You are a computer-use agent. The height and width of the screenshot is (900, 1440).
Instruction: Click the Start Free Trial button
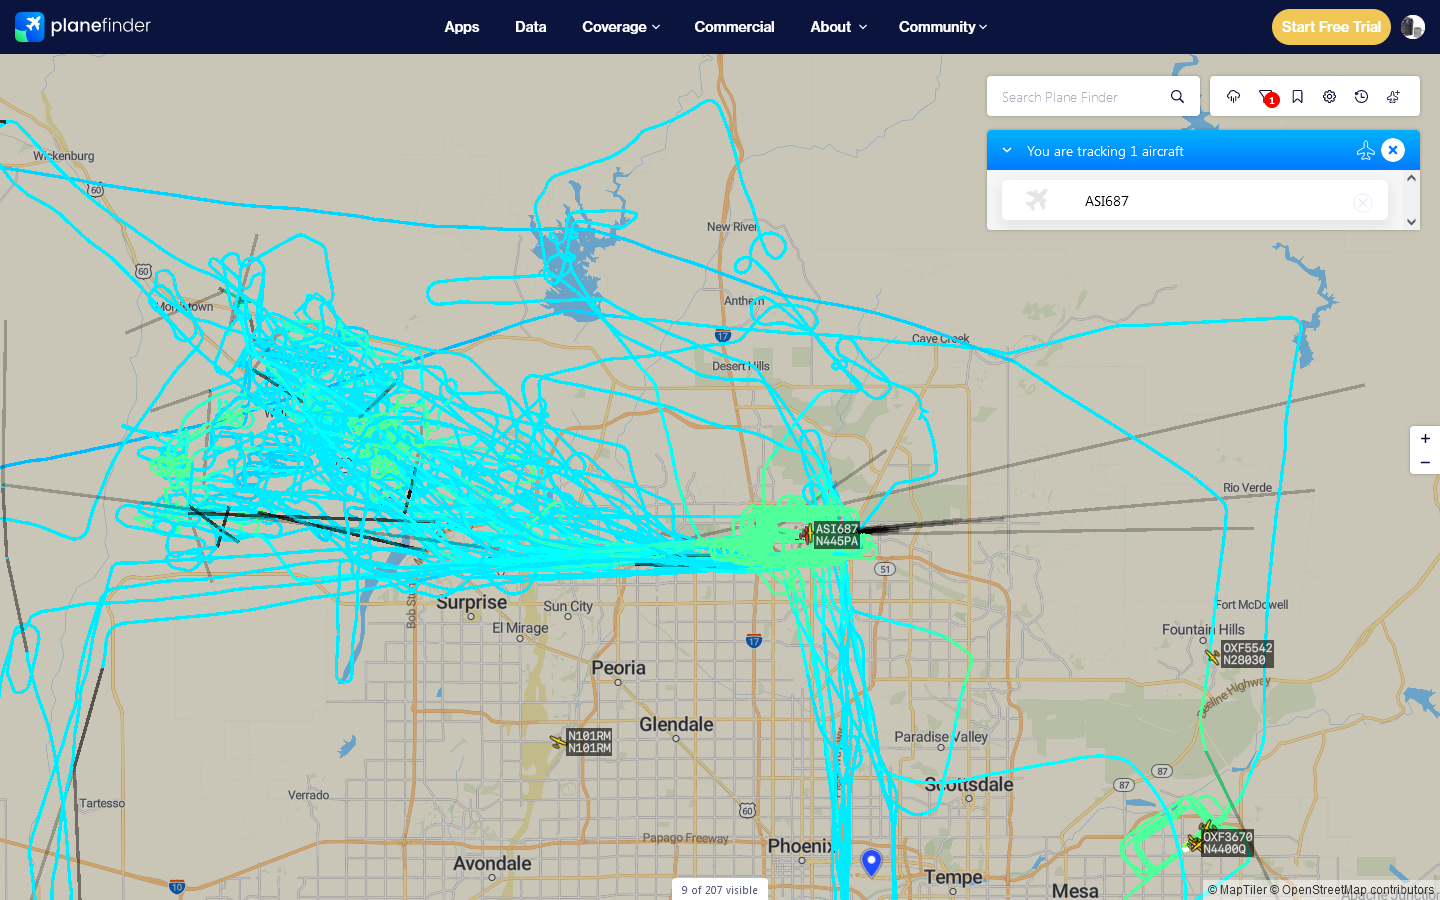click(x=1331, y=27)
